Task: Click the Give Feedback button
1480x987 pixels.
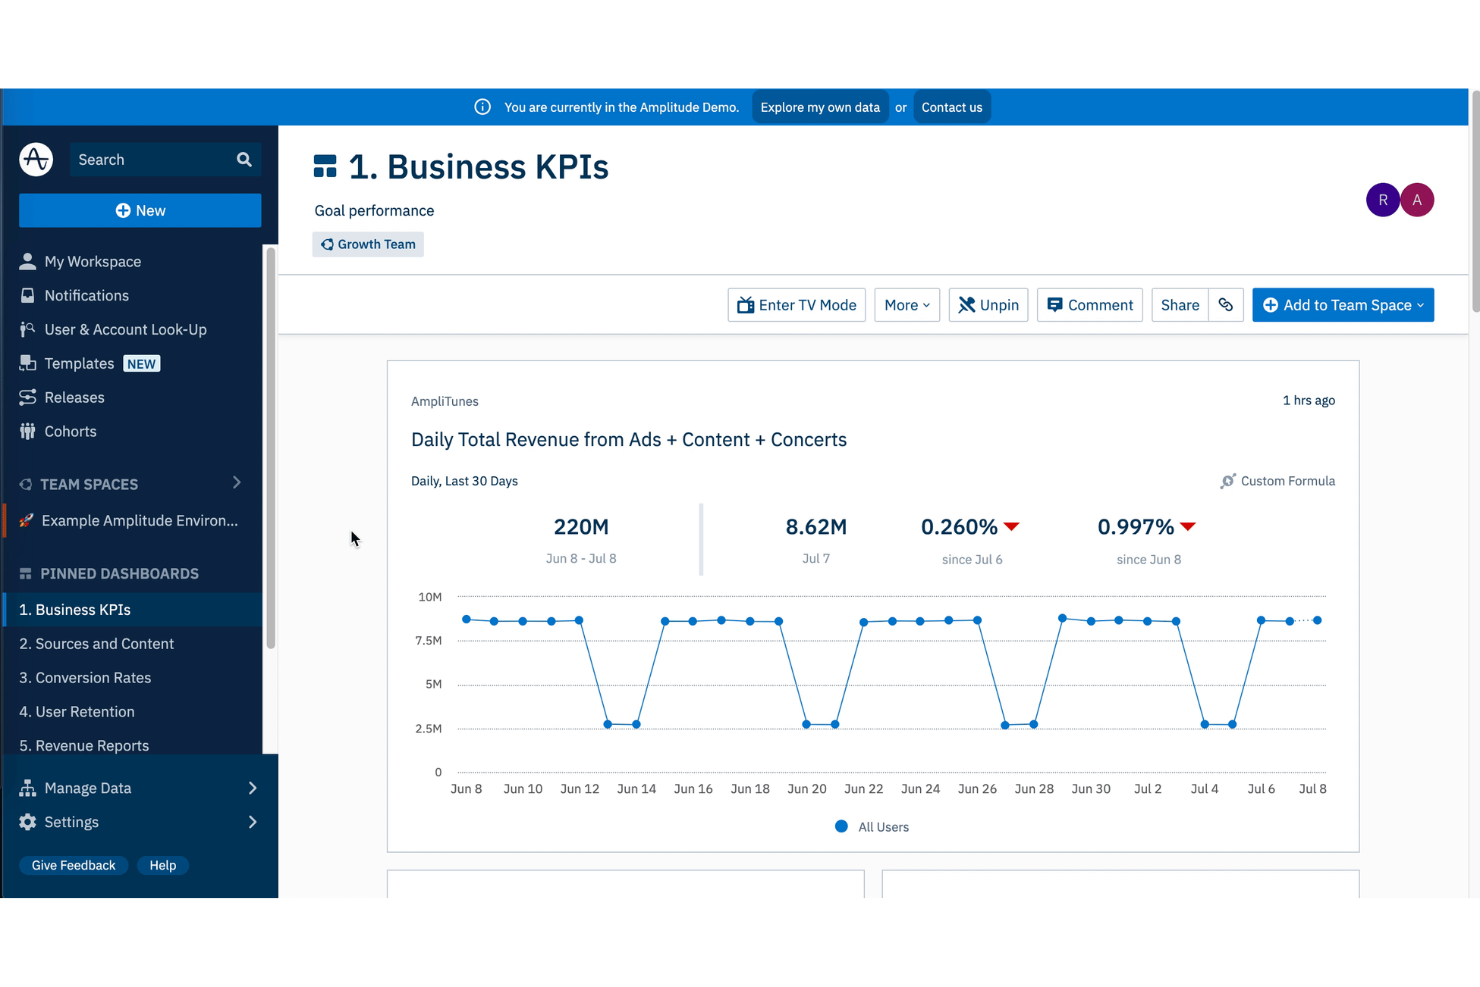Action: pyautogui.click(x=73, y=866)
